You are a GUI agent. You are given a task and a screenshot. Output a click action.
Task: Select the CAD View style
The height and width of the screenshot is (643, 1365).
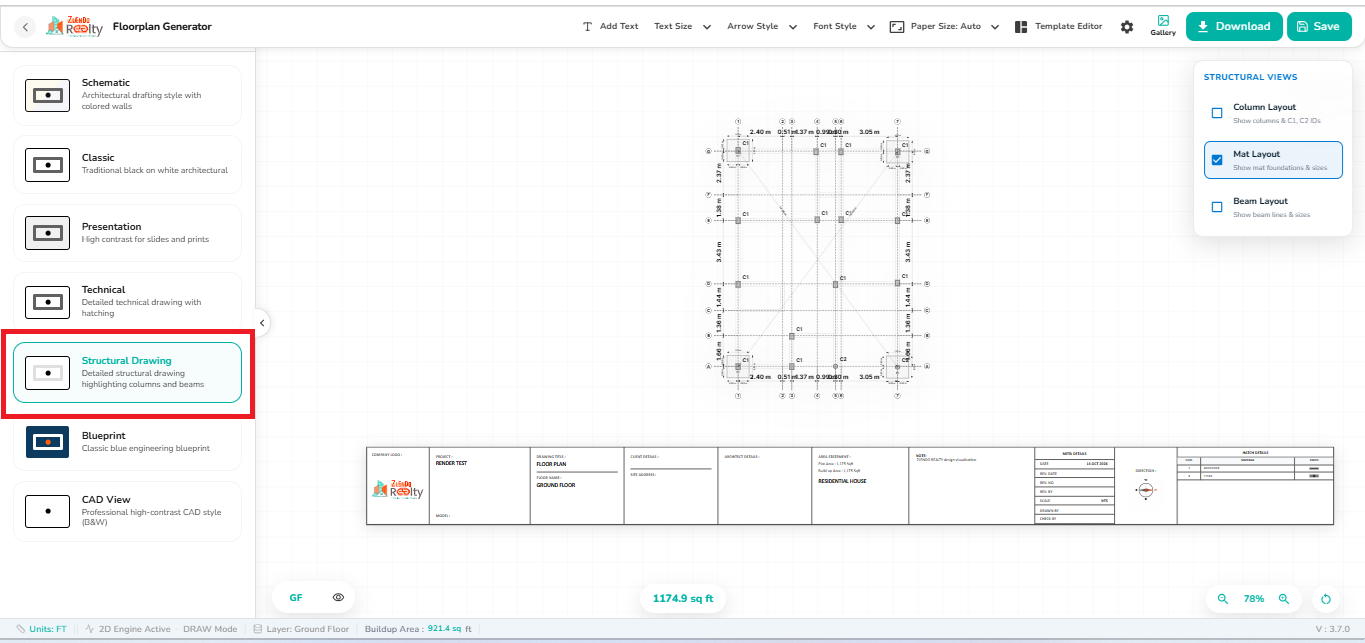click(x=127, y=511)
